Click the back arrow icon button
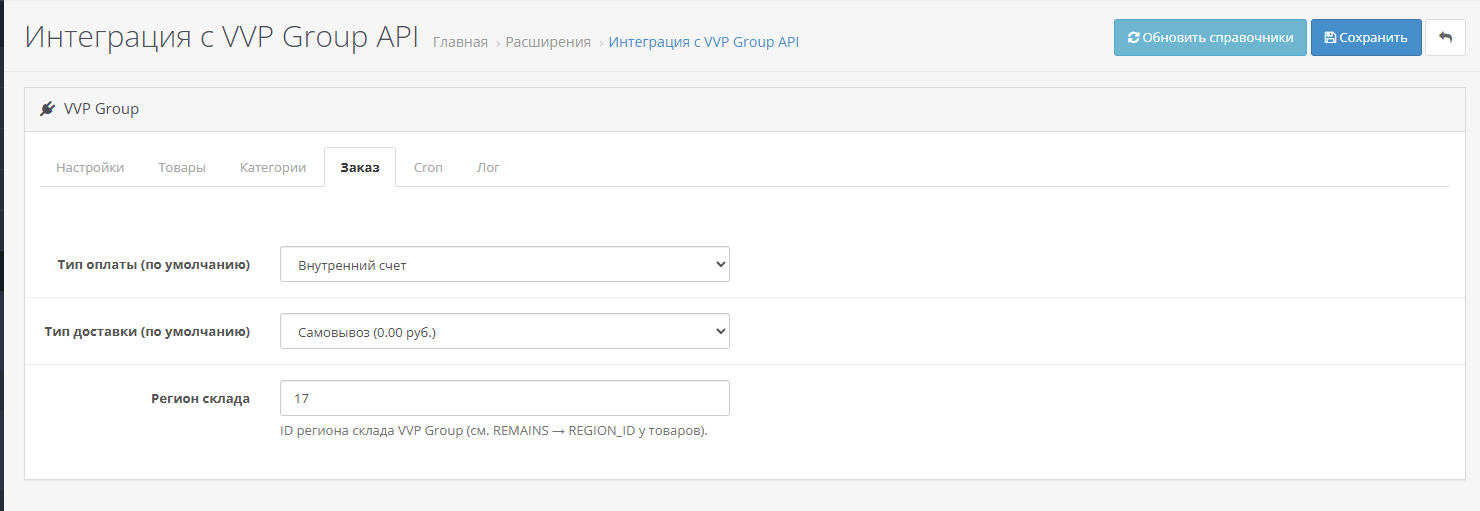This screenshot has height=511, width=1480. click(1445, 37)
